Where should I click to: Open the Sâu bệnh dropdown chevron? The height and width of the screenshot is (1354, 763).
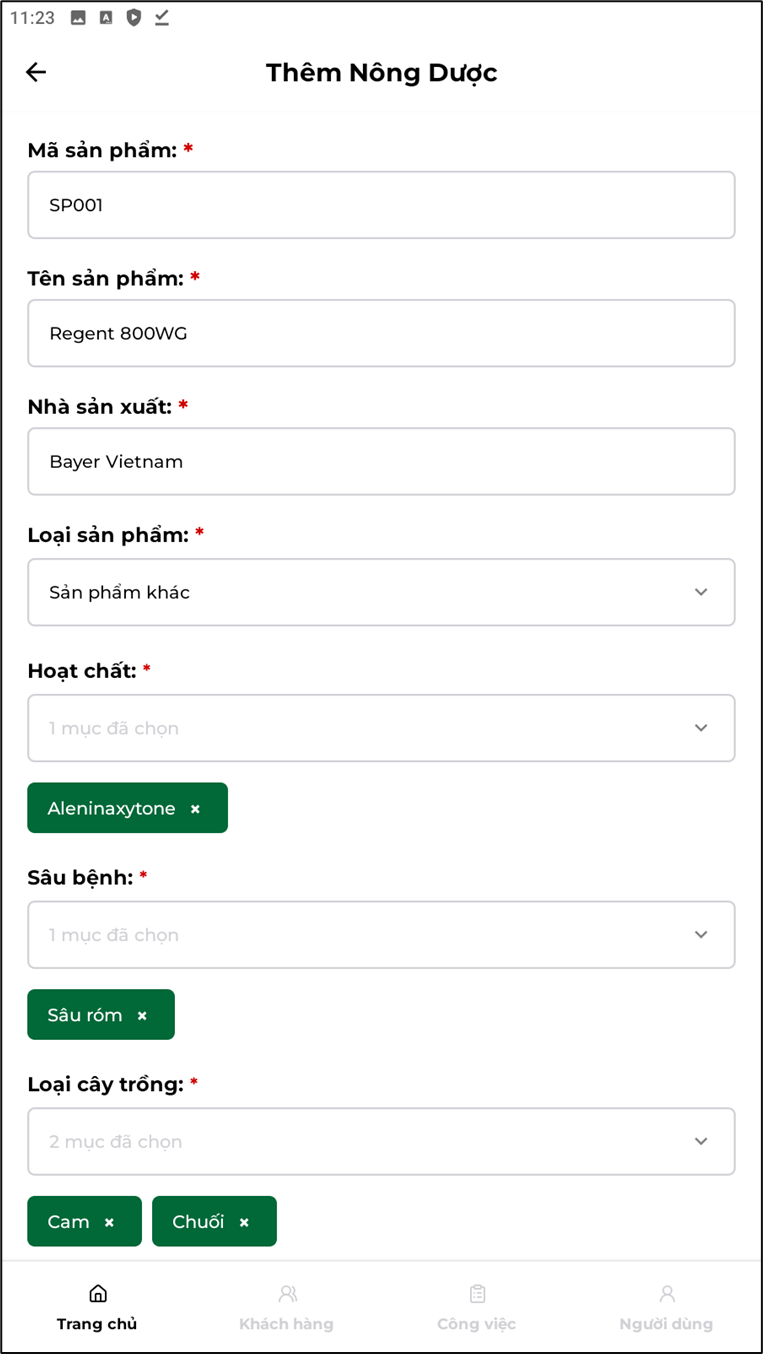(x=701, y=935)
